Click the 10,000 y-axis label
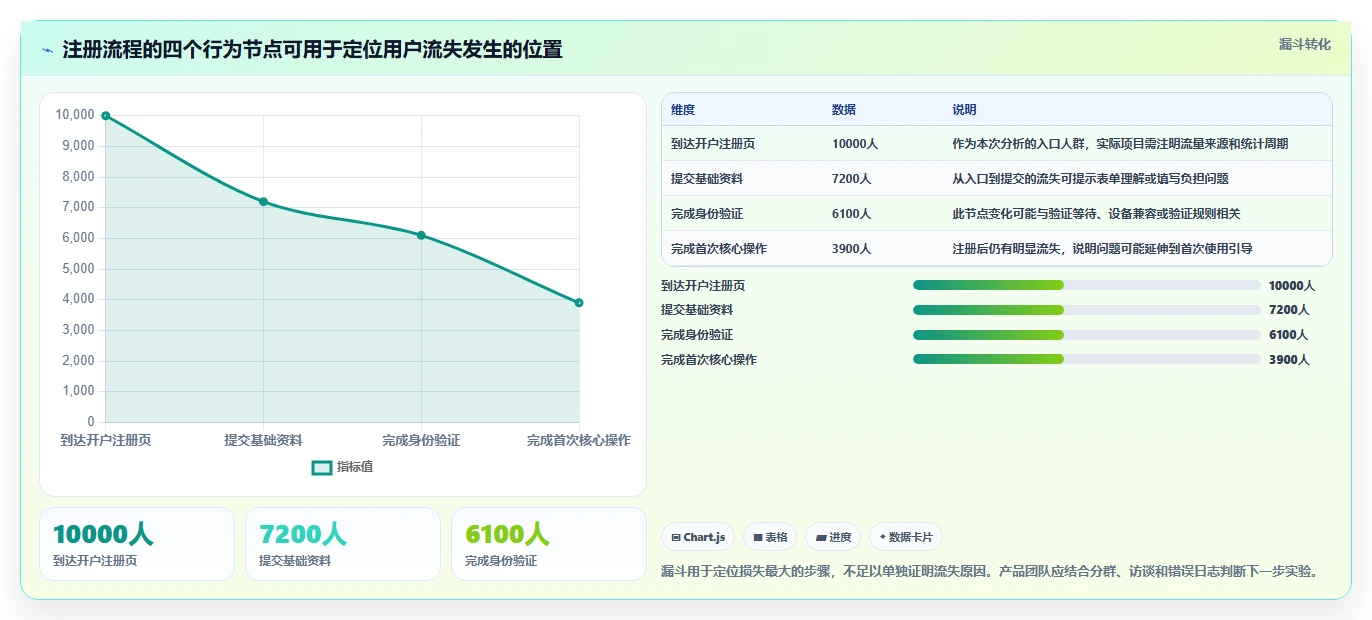1372x620 pixels. click(x=75, y=116)
